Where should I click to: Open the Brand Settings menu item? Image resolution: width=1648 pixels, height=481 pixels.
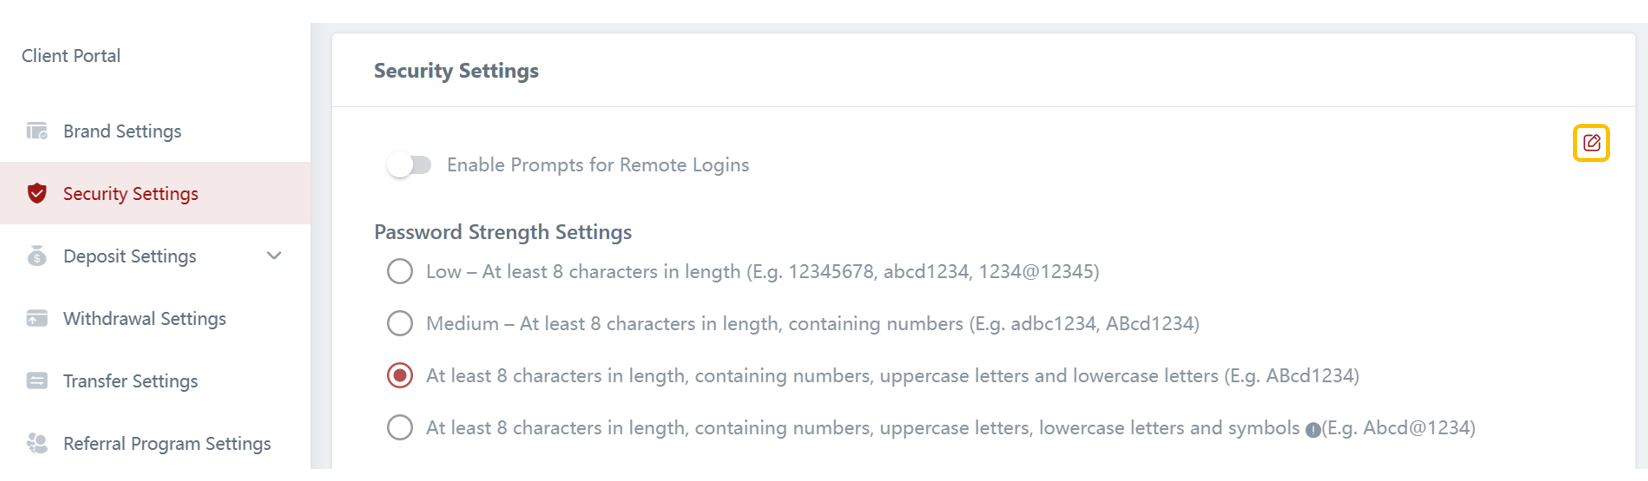pos(122,131)
